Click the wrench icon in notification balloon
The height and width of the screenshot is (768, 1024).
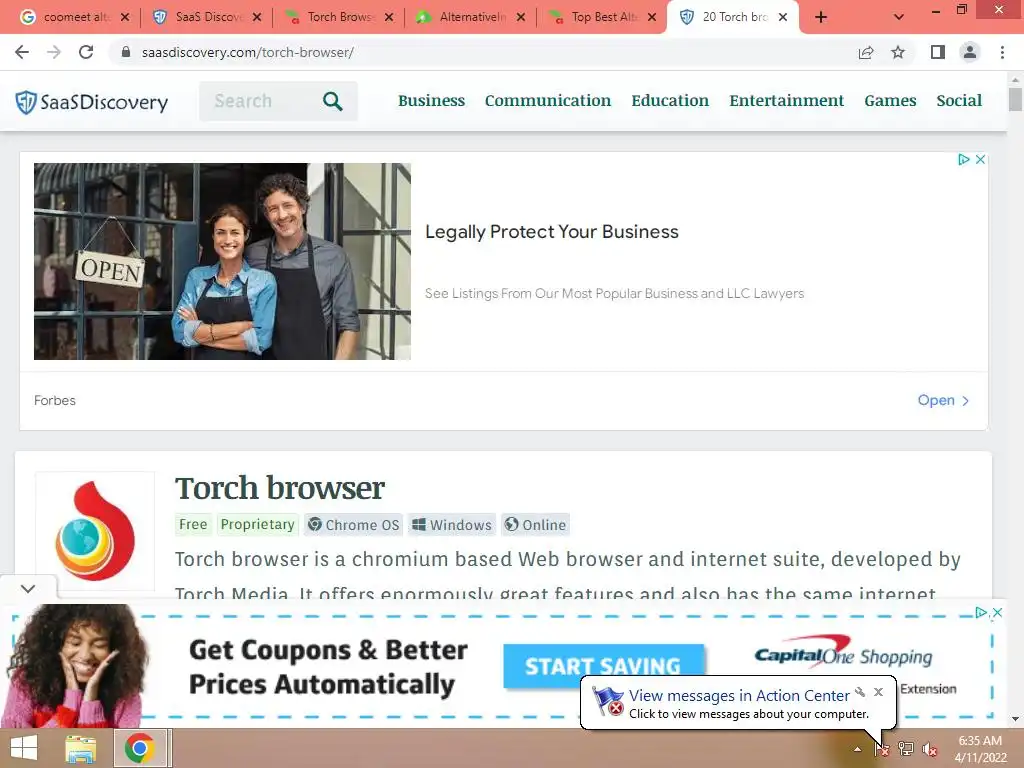click(861, 692)
